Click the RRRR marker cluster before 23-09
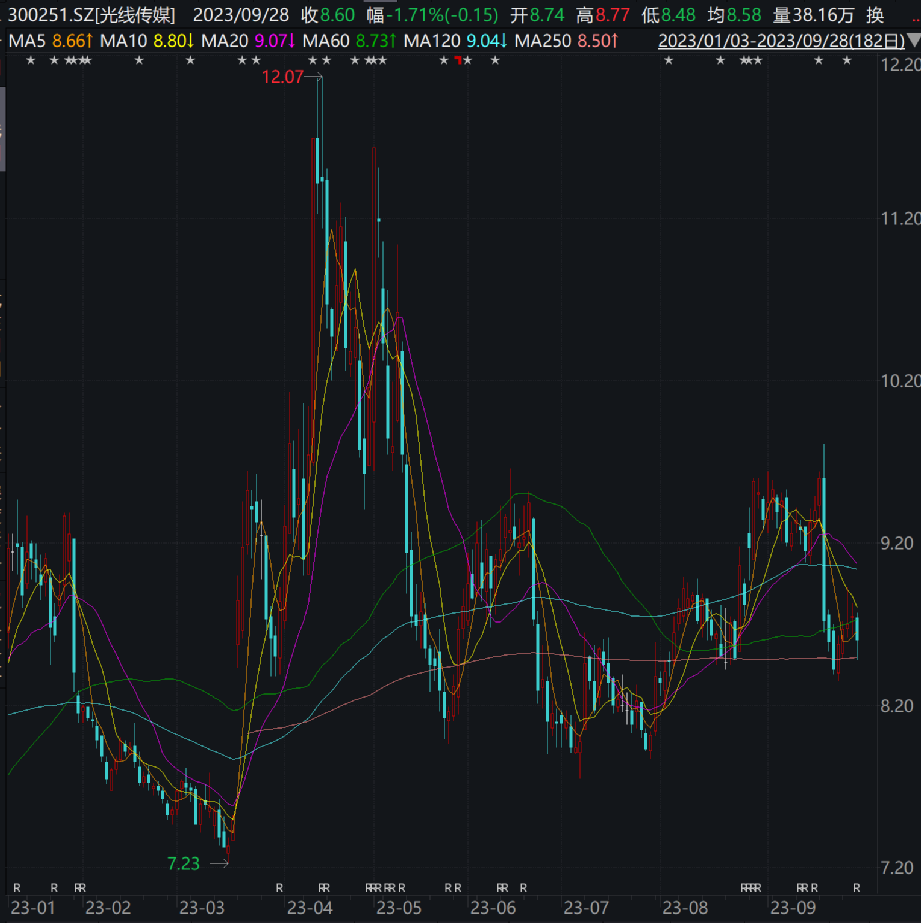This screenshot has height=923, width=921. pos(751,888)
